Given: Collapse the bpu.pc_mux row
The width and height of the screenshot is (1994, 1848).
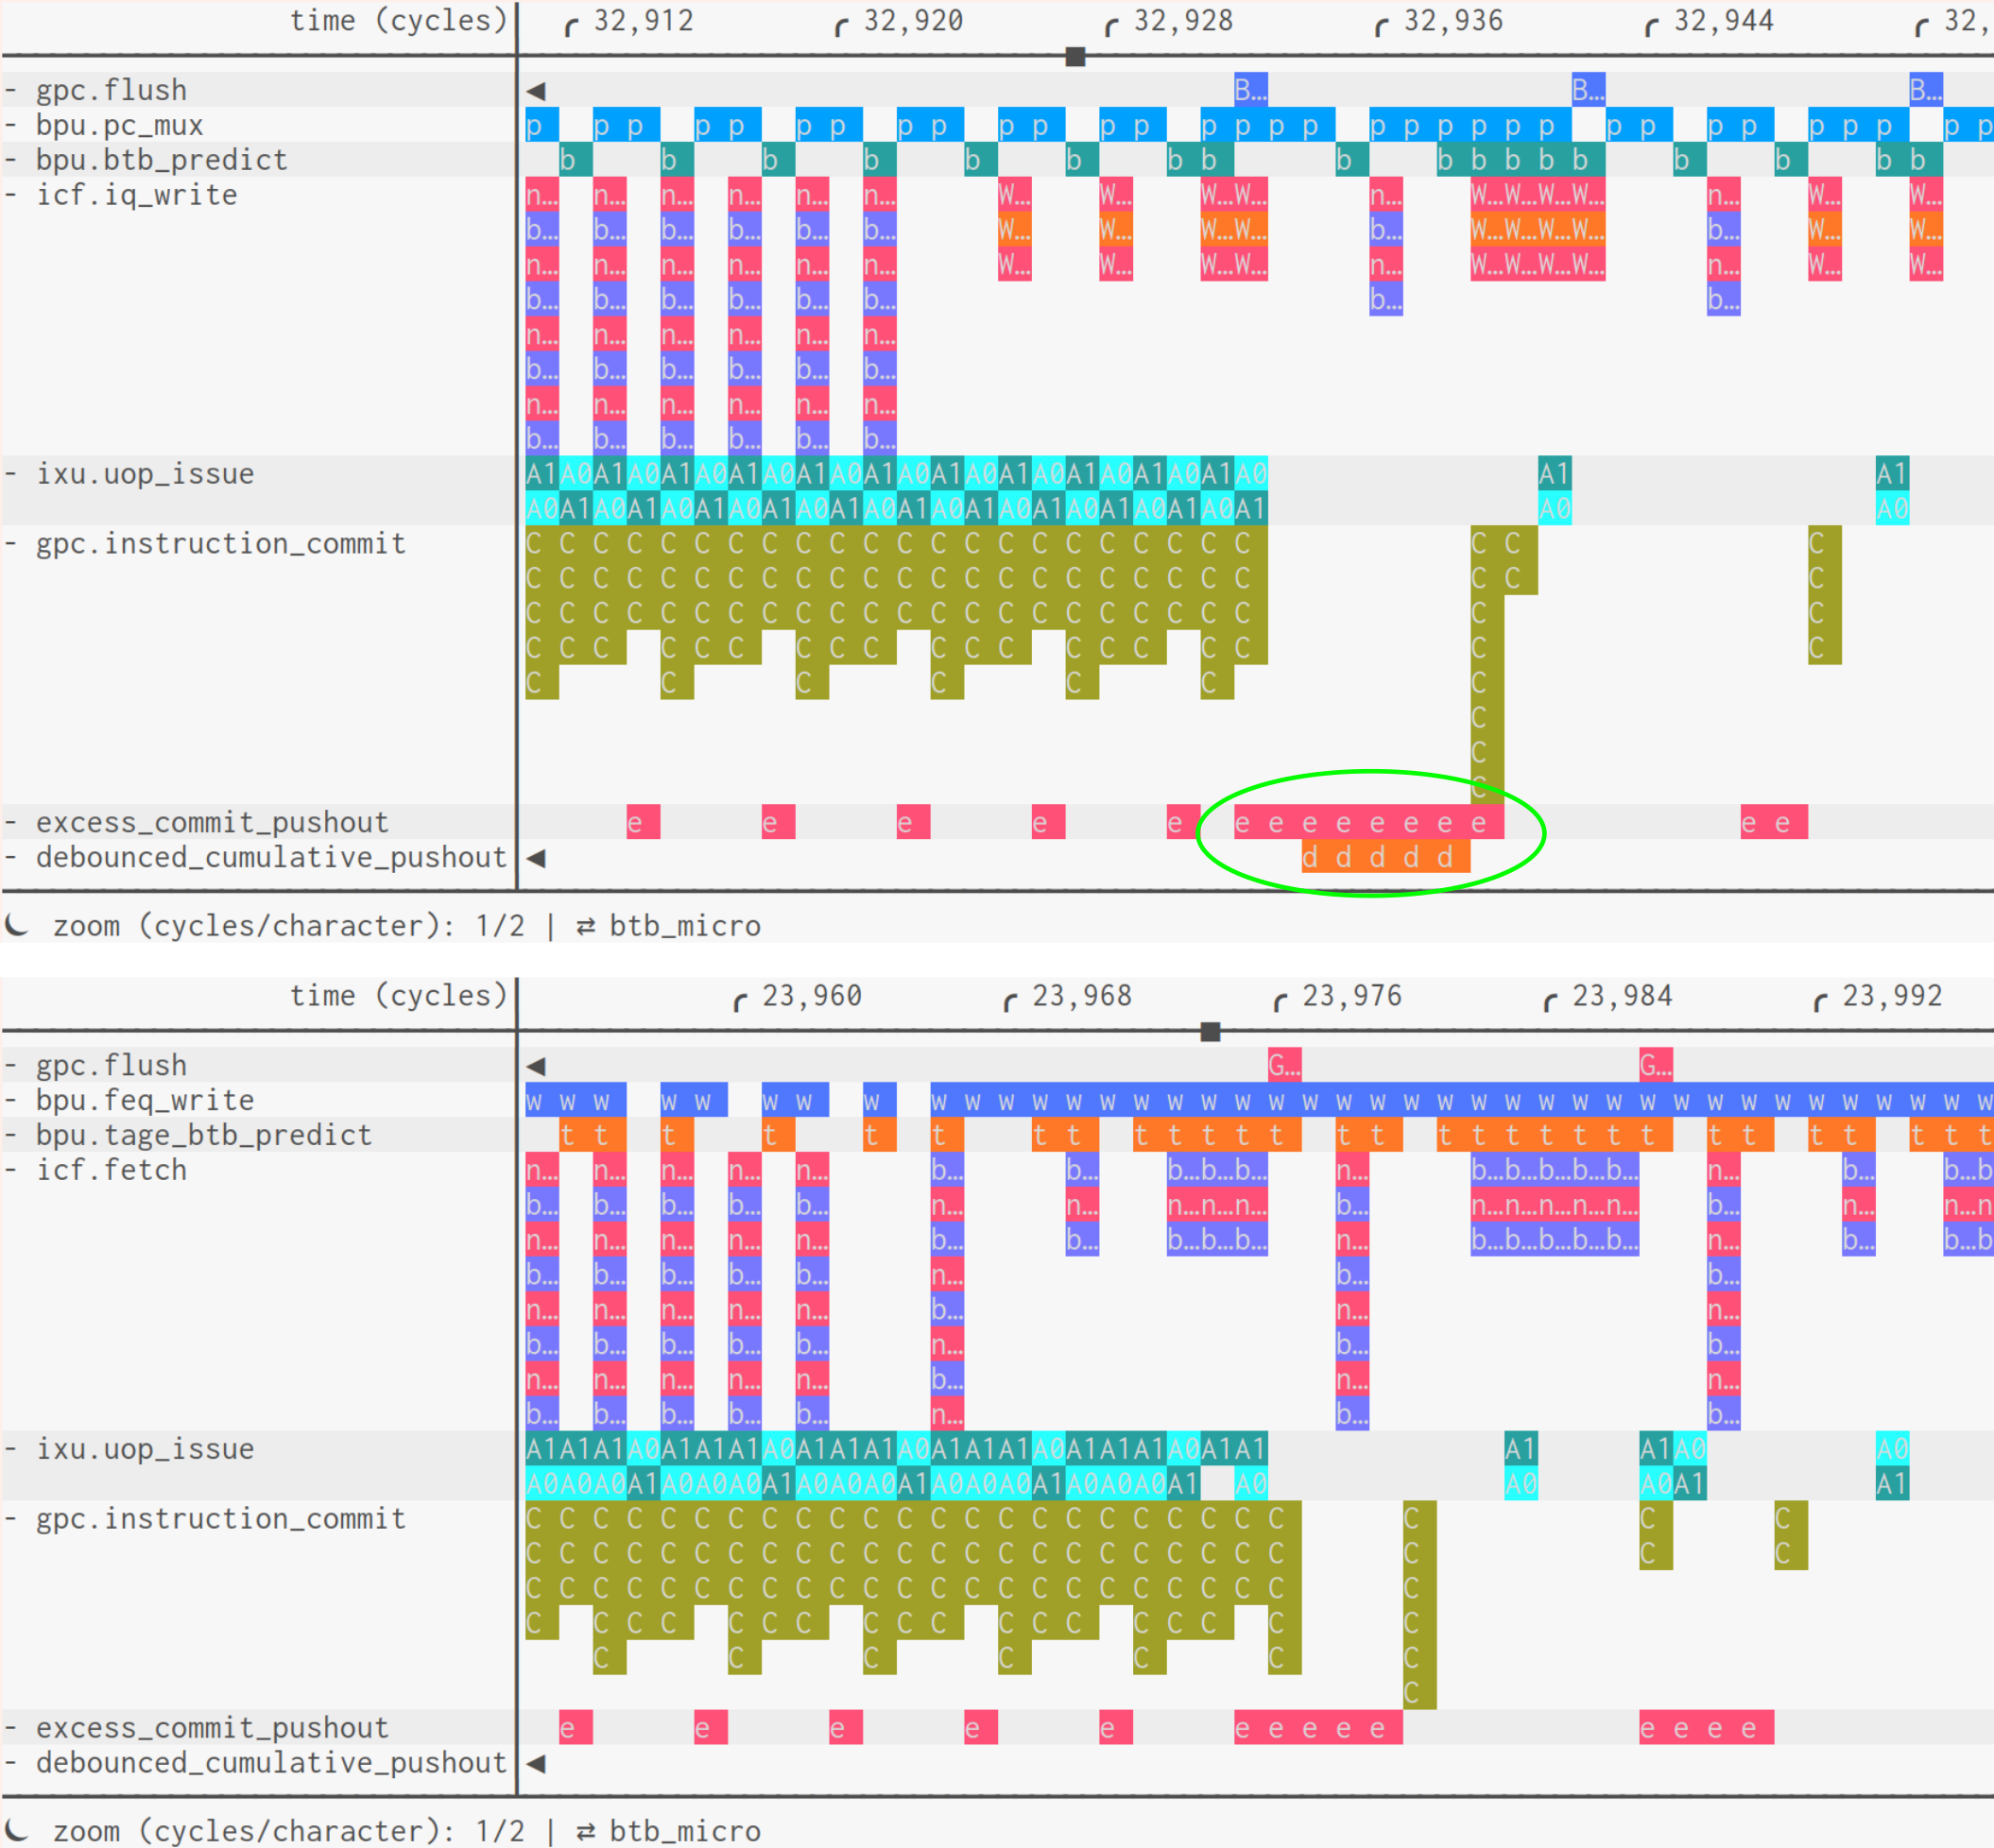Looking at the screenshot, I should point(10,125).
